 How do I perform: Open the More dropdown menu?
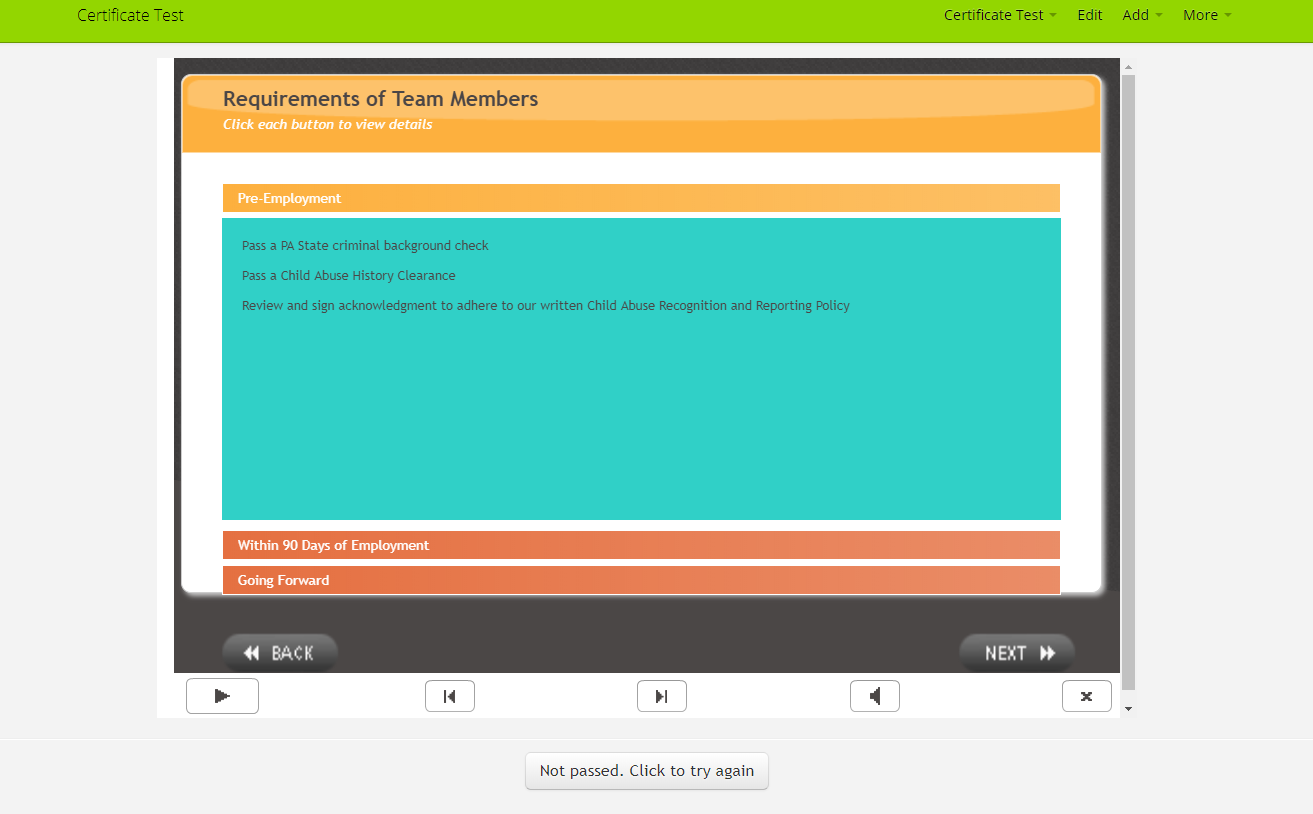pyautogui.click(x=1206, y=15)
